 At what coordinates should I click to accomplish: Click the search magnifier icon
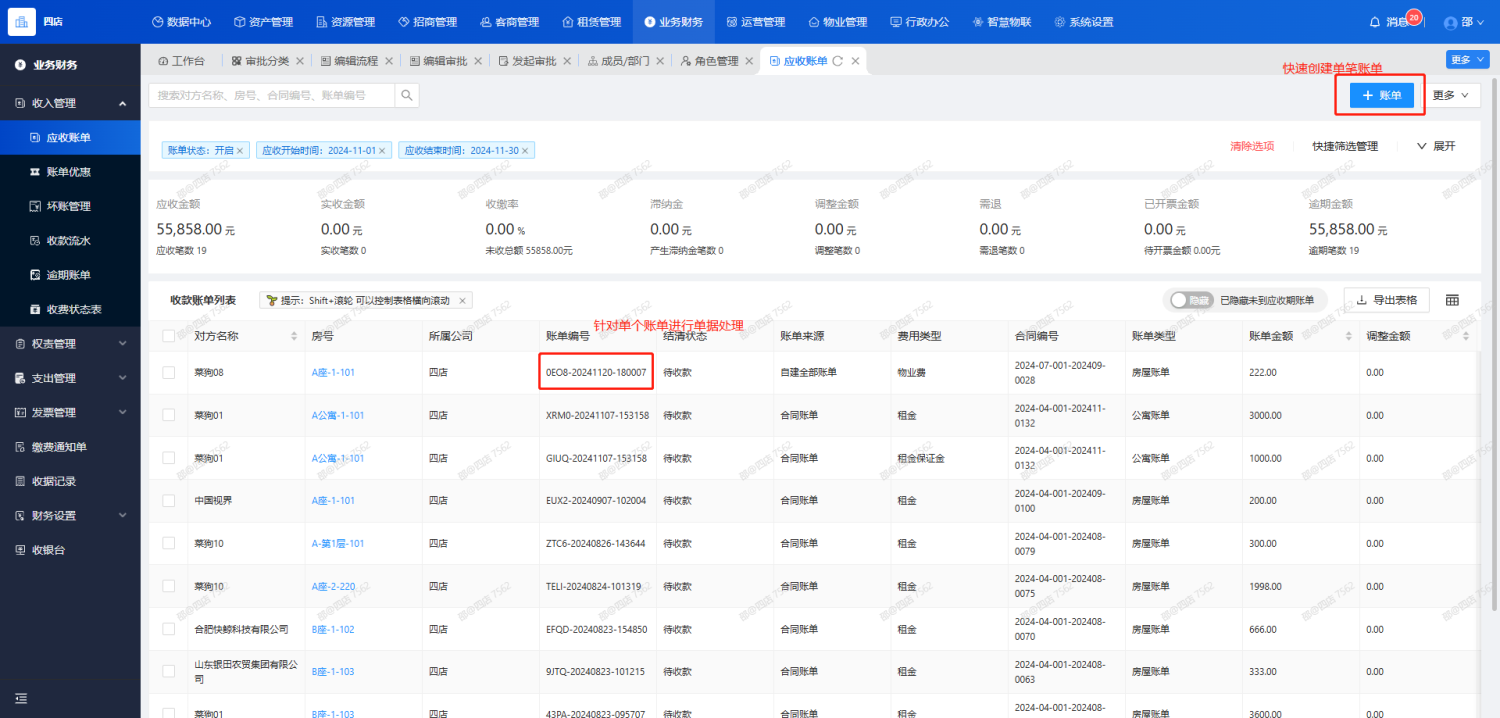tap(407, 96)
